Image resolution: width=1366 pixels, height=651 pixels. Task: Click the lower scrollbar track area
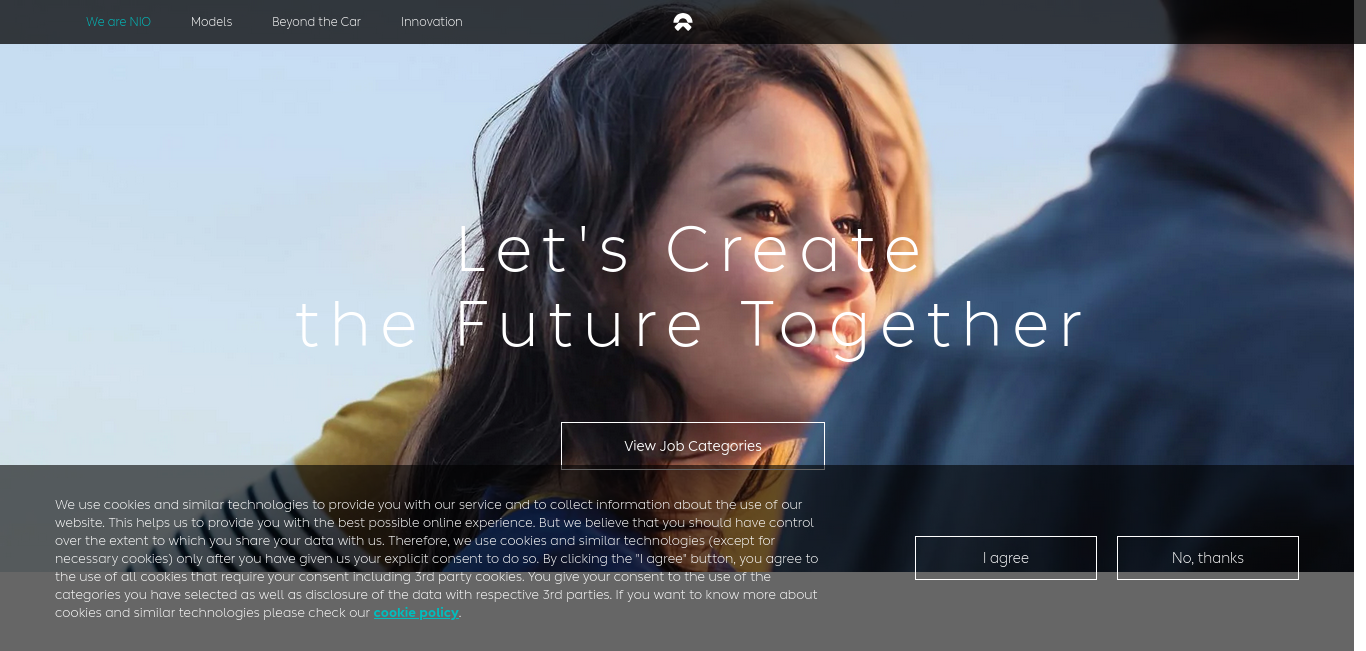point(1360,400)
